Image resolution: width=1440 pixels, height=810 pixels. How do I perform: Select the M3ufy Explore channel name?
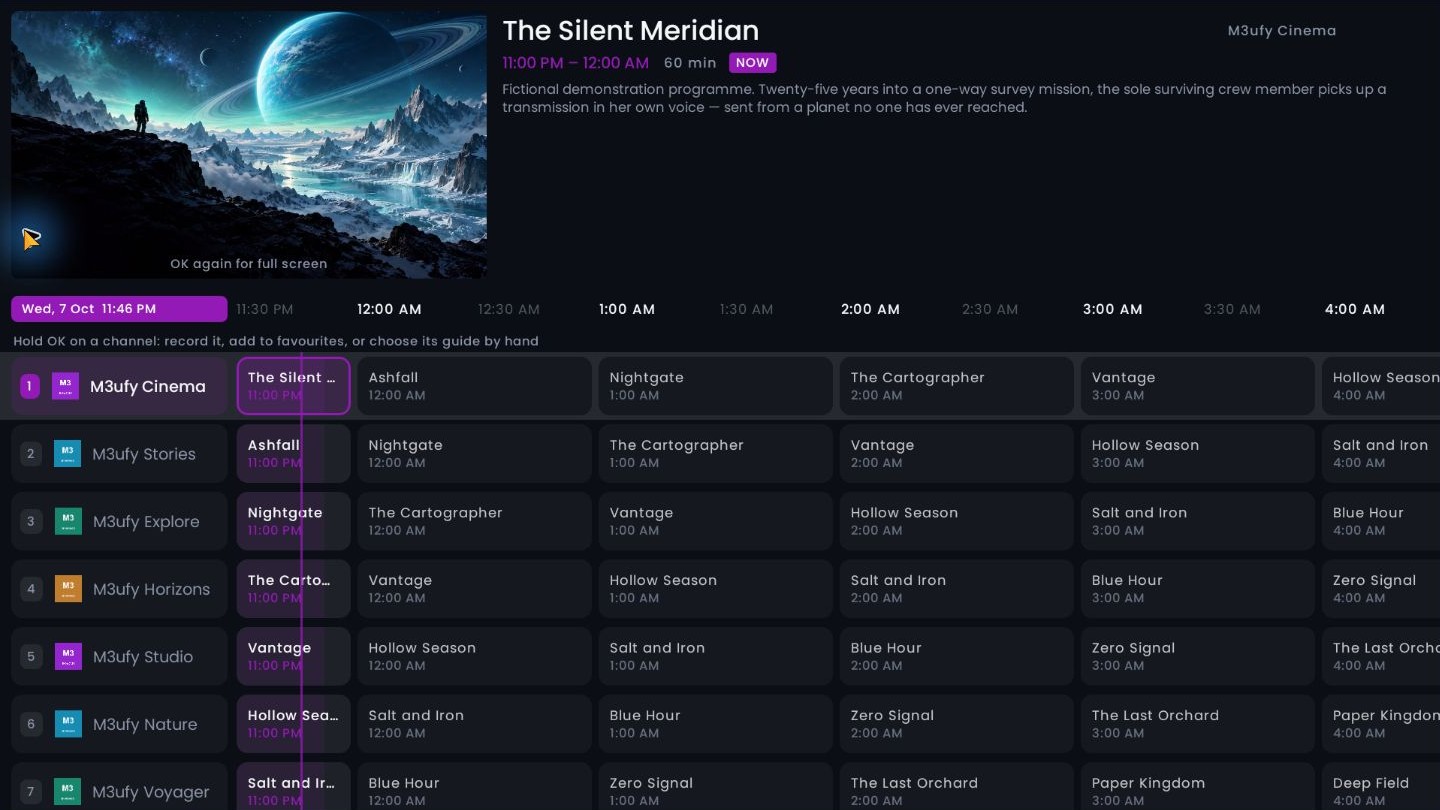146,521
